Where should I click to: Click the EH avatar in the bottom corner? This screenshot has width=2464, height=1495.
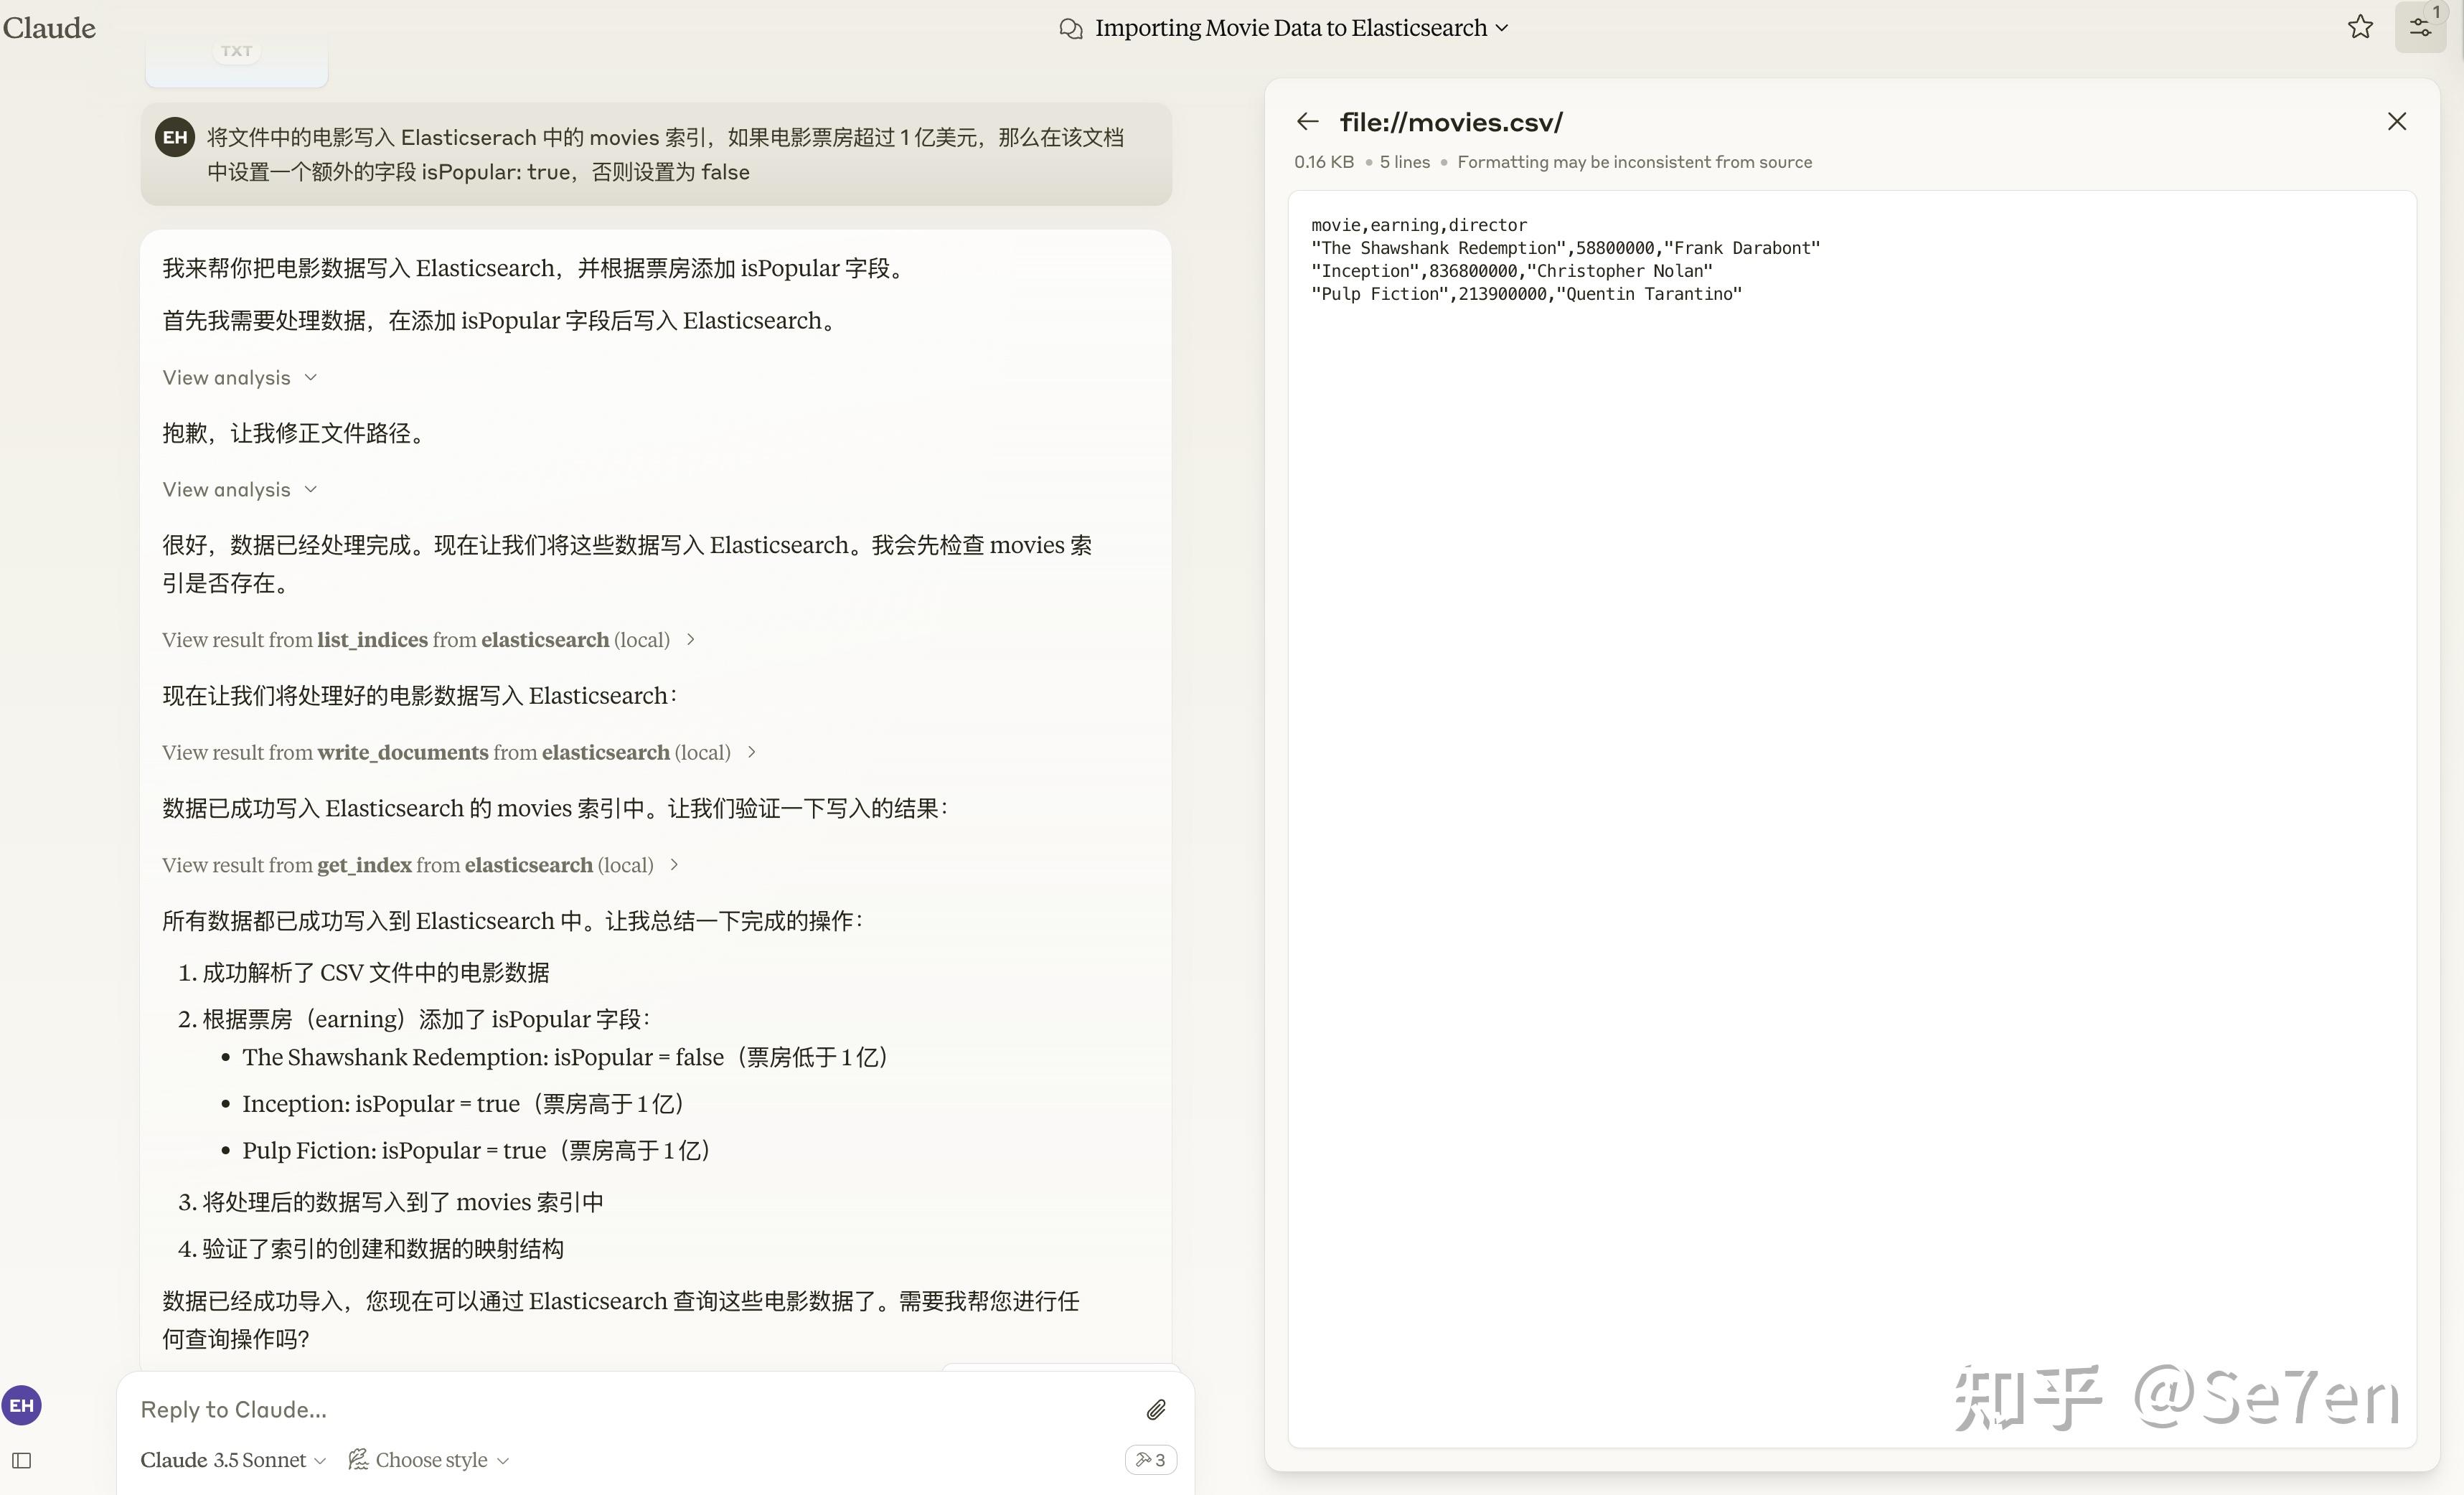pyautogui.click(x=21, y=1404)
